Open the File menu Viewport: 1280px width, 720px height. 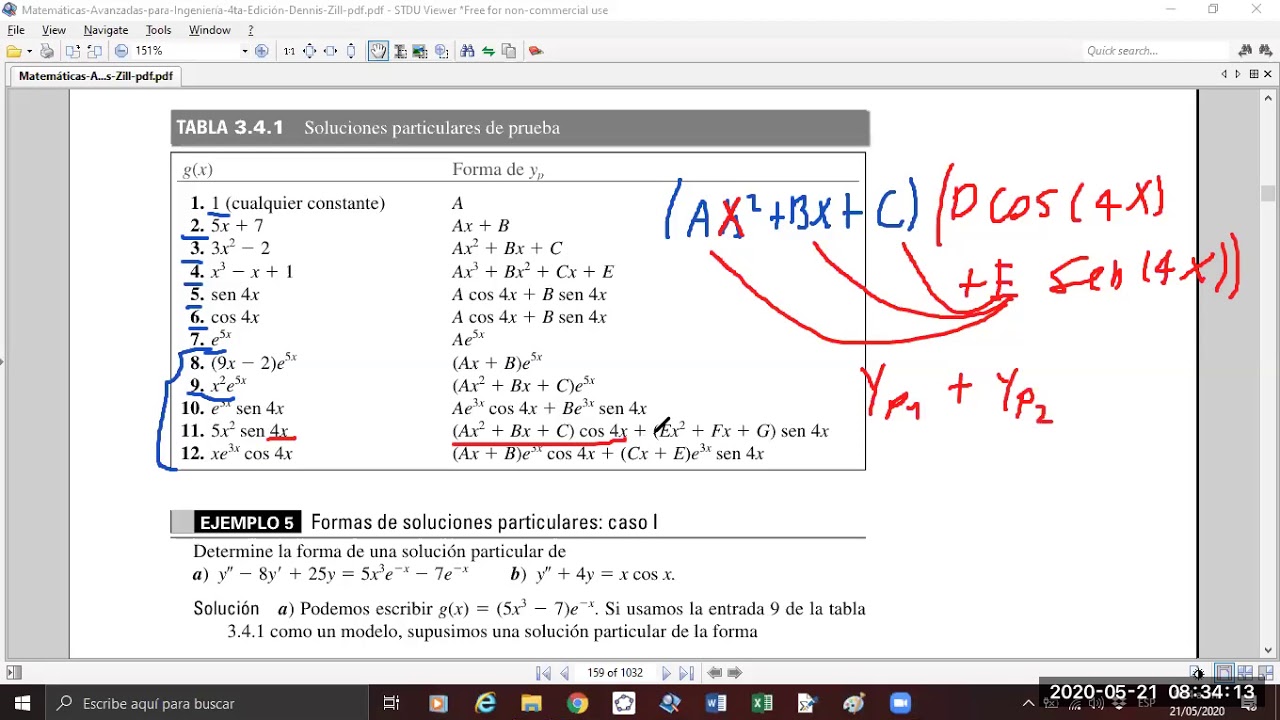(x=16, y=30)
